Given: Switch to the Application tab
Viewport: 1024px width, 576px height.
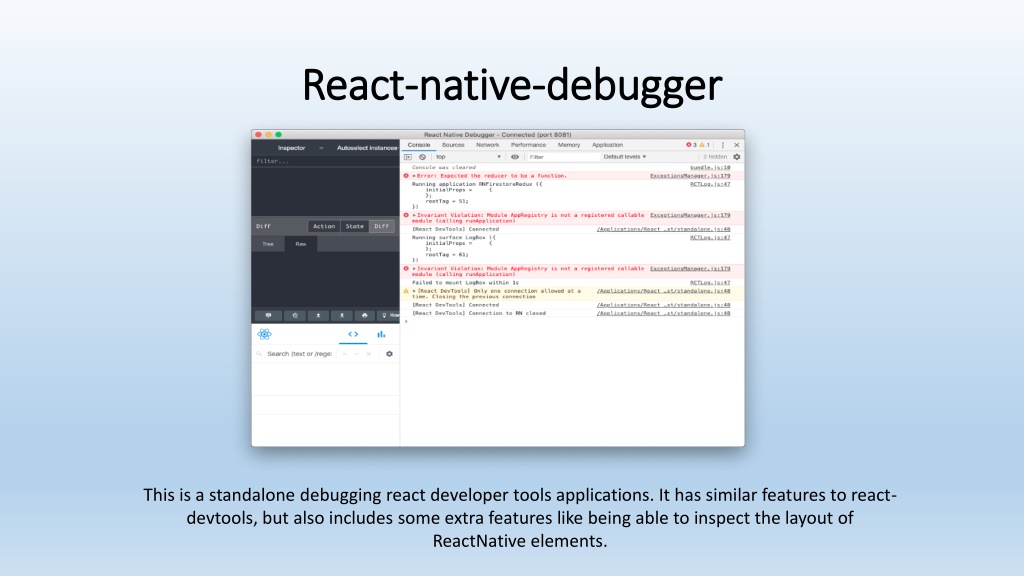Looking at the screenshot, I should coord(607,145).
